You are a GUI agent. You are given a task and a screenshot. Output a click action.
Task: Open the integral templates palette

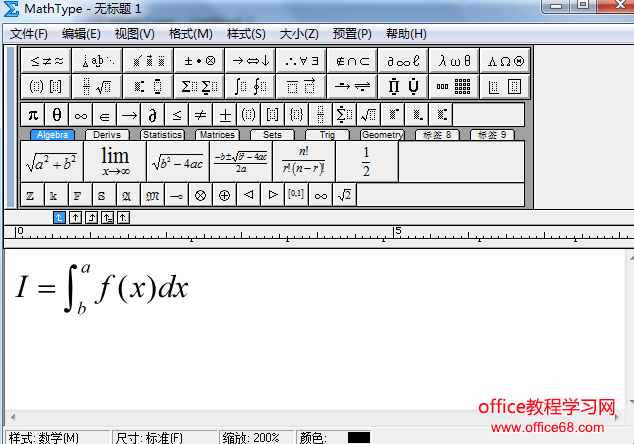250,86
